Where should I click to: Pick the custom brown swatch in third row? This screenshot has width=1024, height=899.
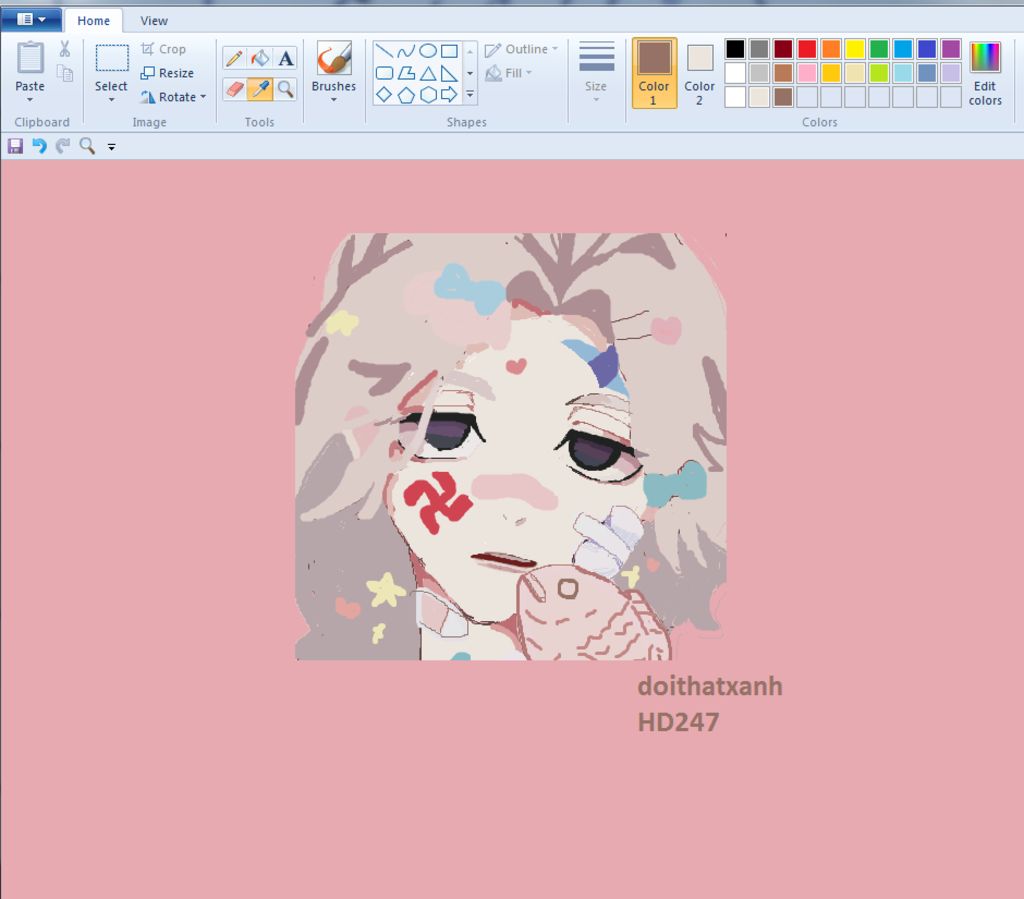(x=783, y=97)
